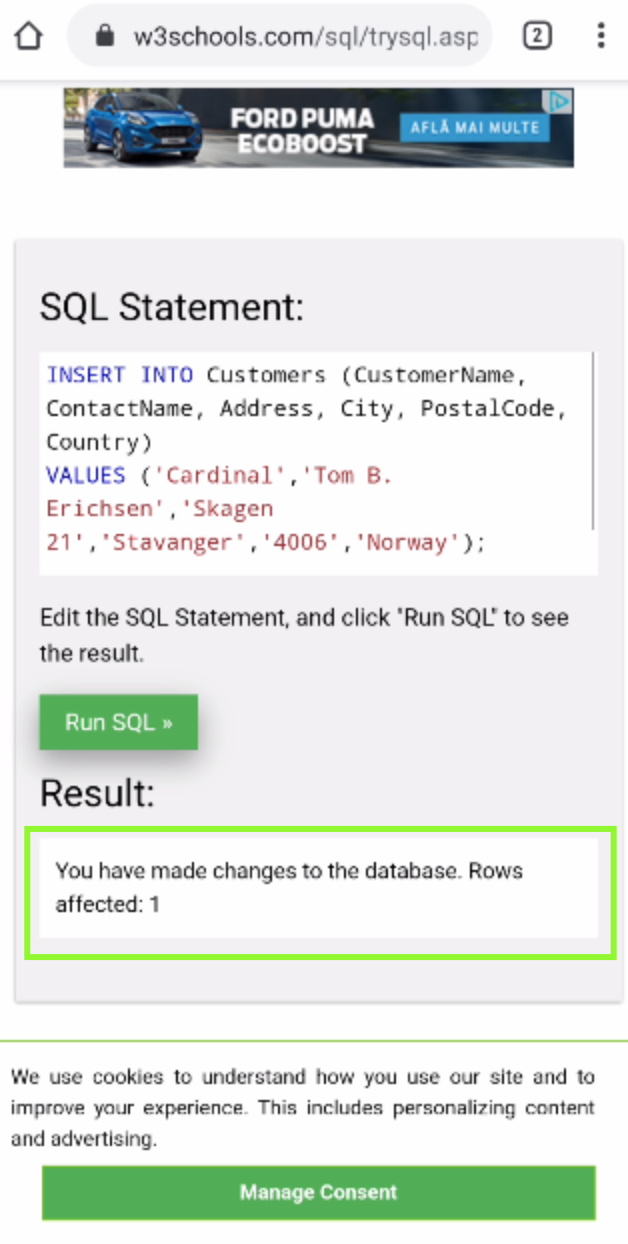Open Chrome's three-dot overflow menu

click(600, 35)
